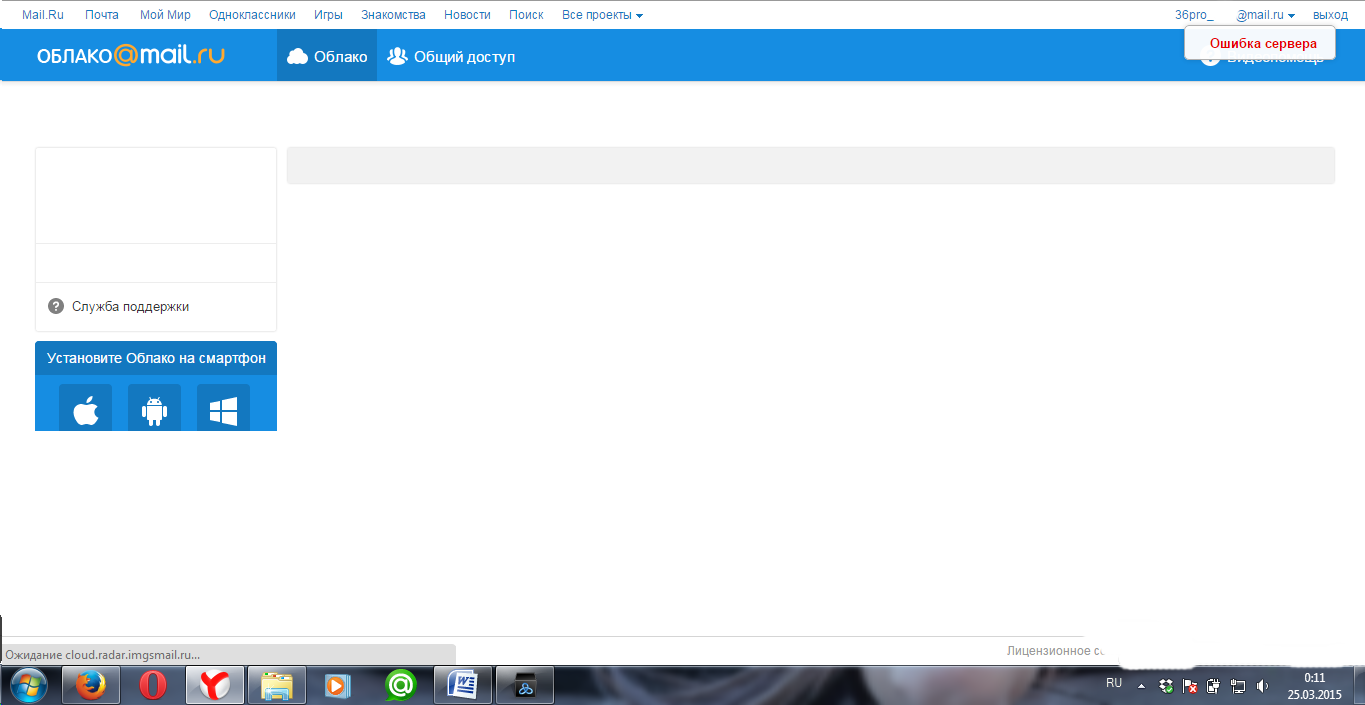The width and height of the screenshot is (1365, 705).
Task: Open the Action Center flag icon
Action: coord(1190,686)
